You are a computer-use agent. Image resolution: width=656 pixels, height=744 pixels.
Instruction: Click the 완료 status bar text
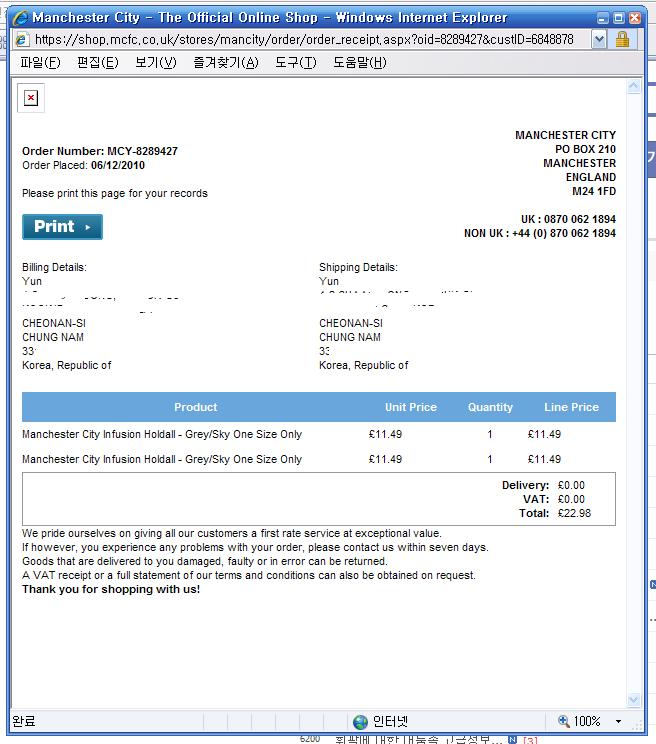24,722
